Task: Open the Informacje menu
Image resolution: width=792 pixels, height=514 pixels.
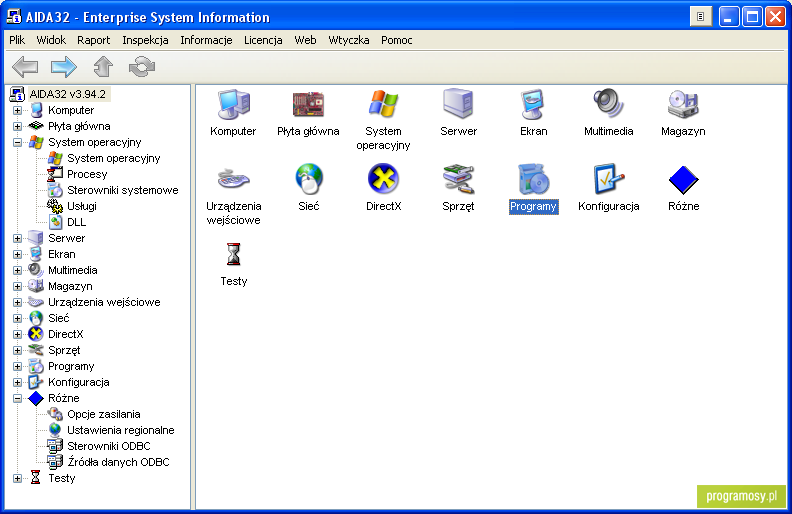Action: [x=206, y=40]
